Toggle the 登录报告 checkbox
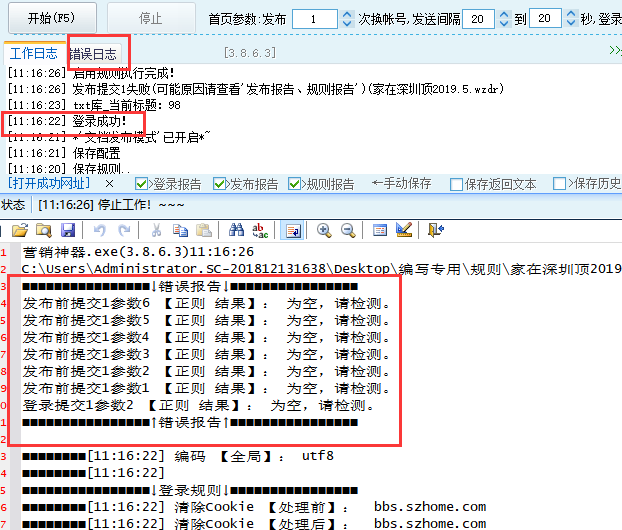The height and width of the screenshot is (530, 622). 141,184
